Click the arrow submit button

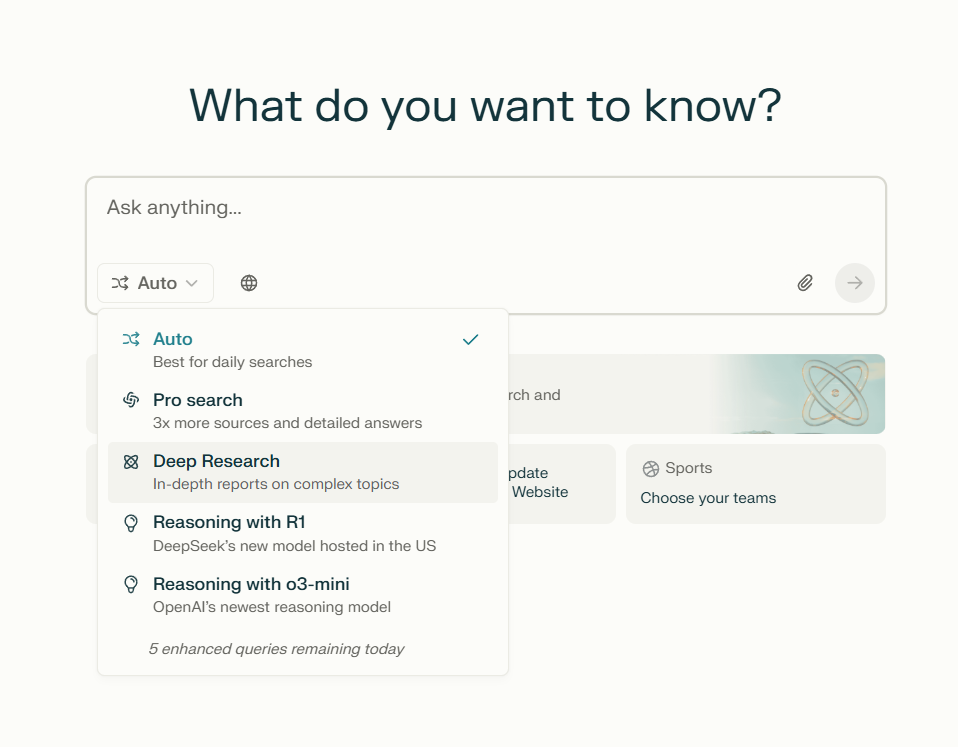coord(855,283)
